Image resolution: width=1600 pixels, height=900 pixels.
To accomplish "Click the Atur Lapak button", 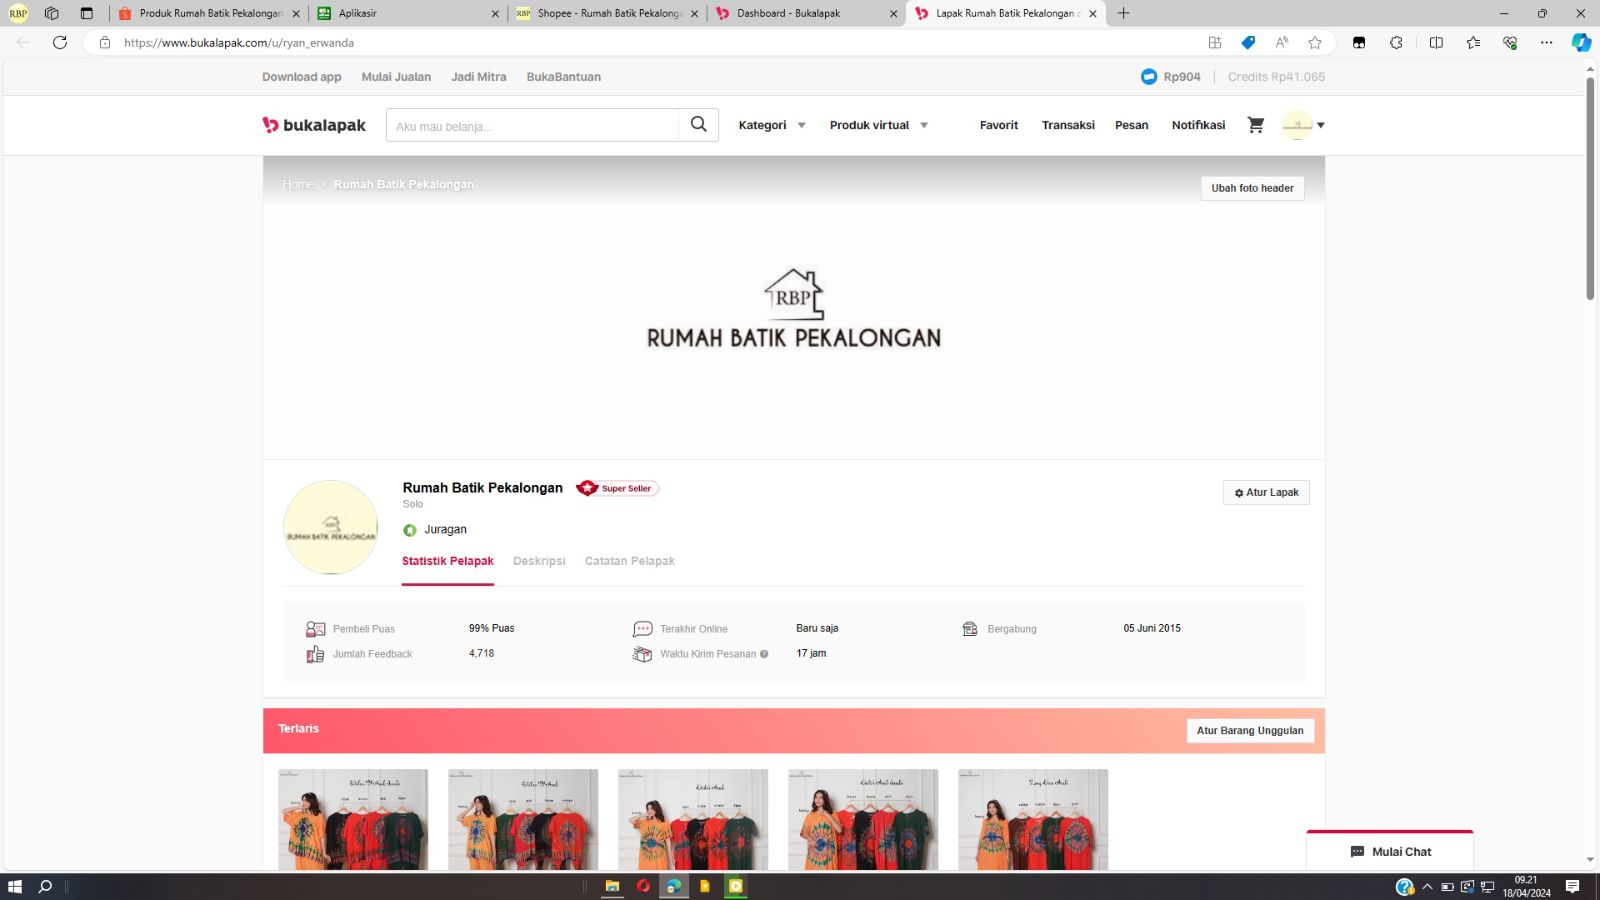I will point(1266,492).
